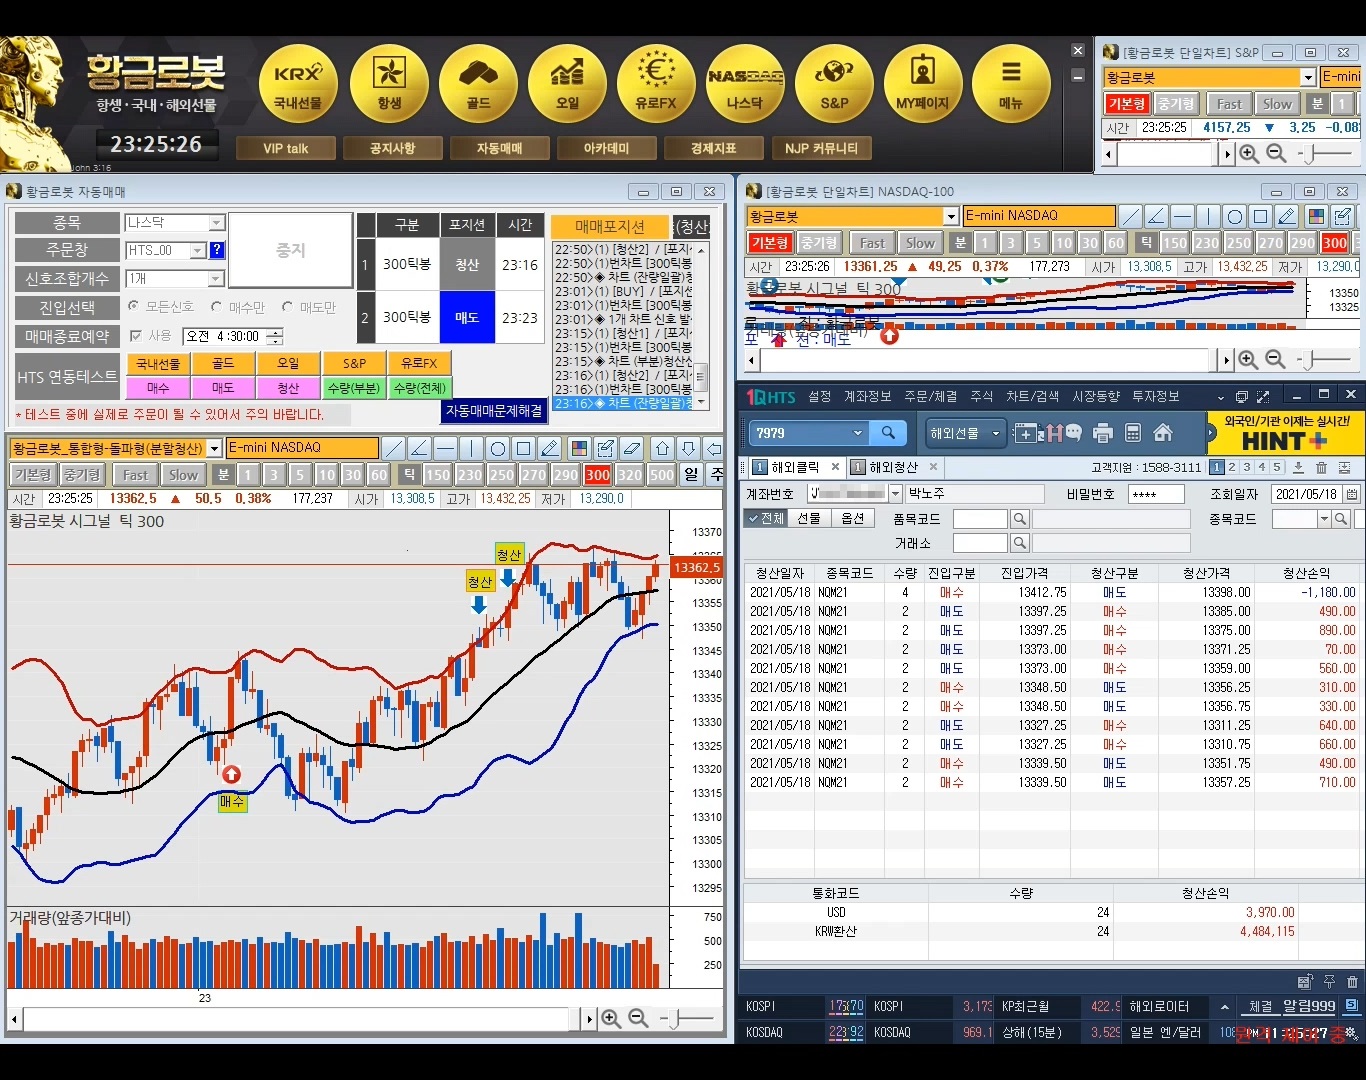Open 주문/체결 menu in 1Q HTS

click(x=931, y=396)
